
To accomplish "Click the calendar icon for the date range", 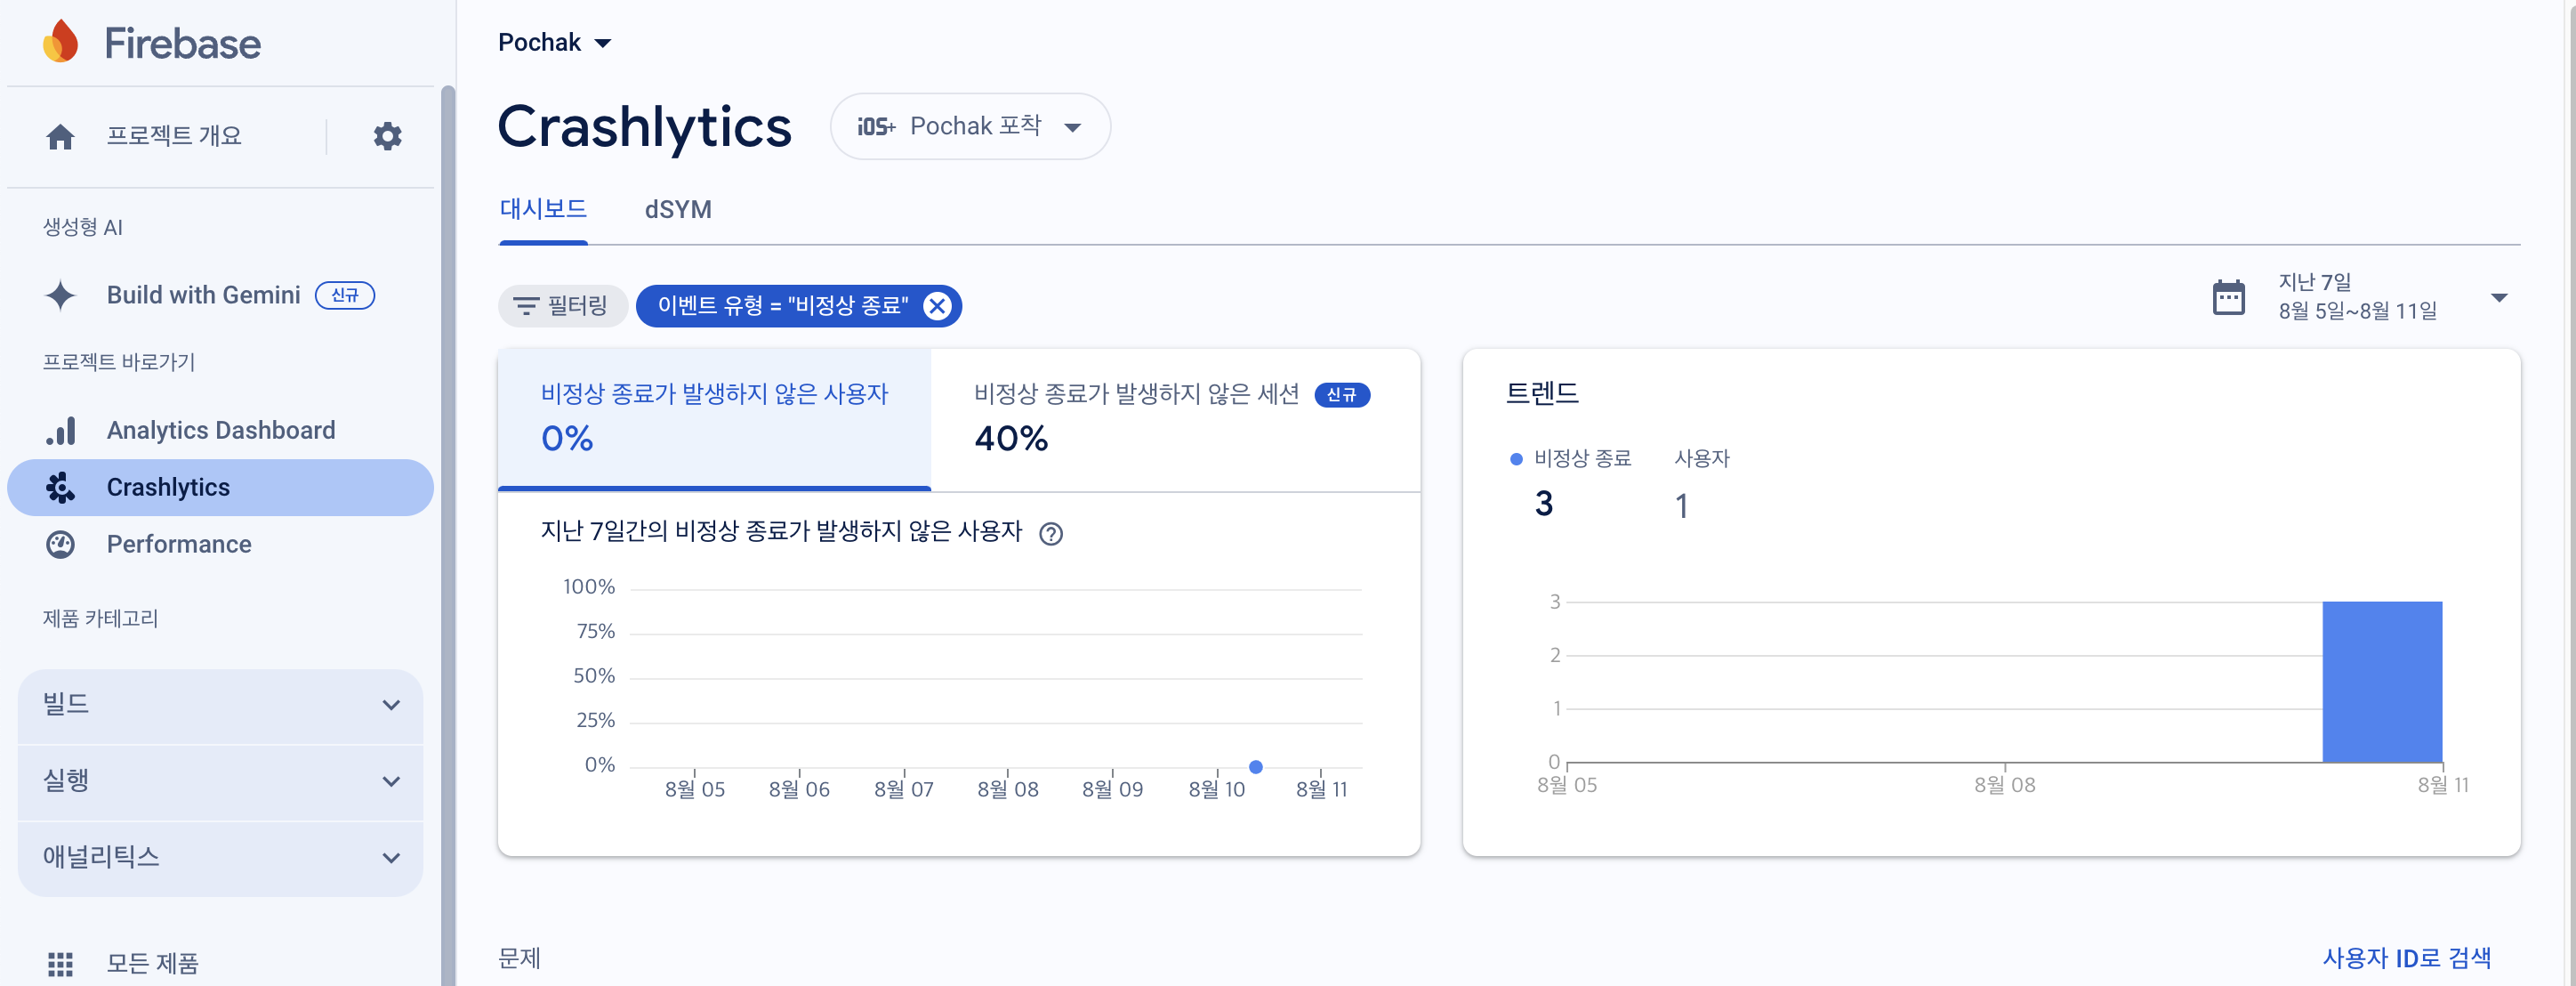I will 2228,297.
